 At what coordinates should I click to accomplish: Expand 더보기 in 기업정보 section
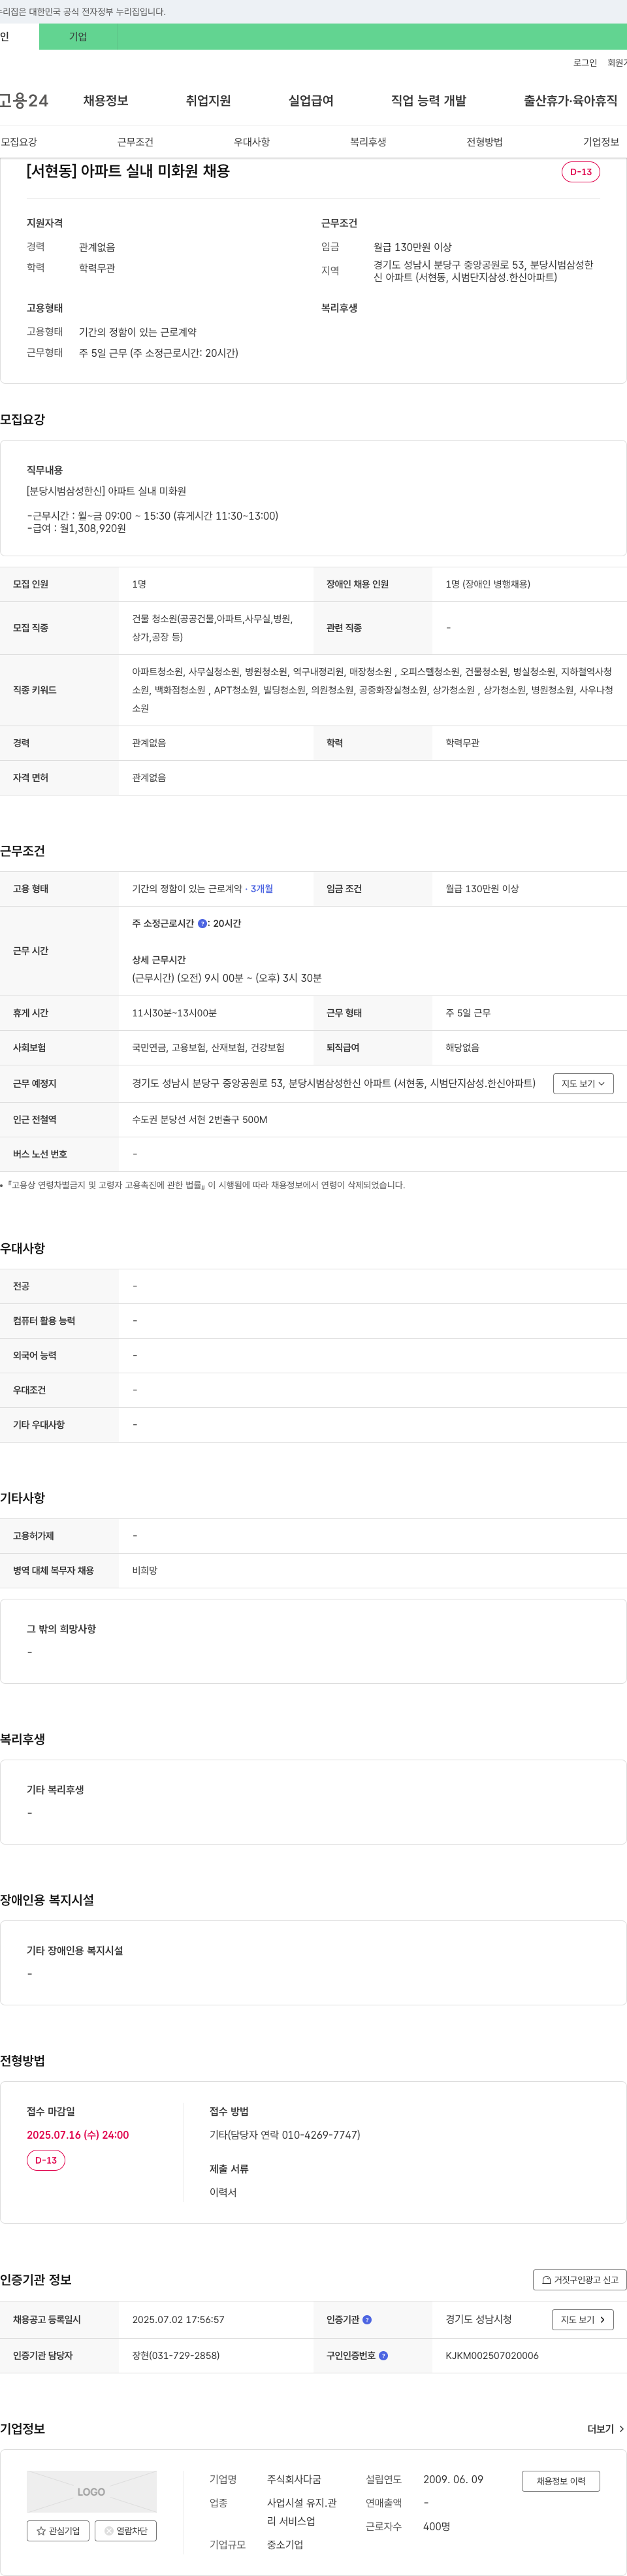tap(606, 2429)
